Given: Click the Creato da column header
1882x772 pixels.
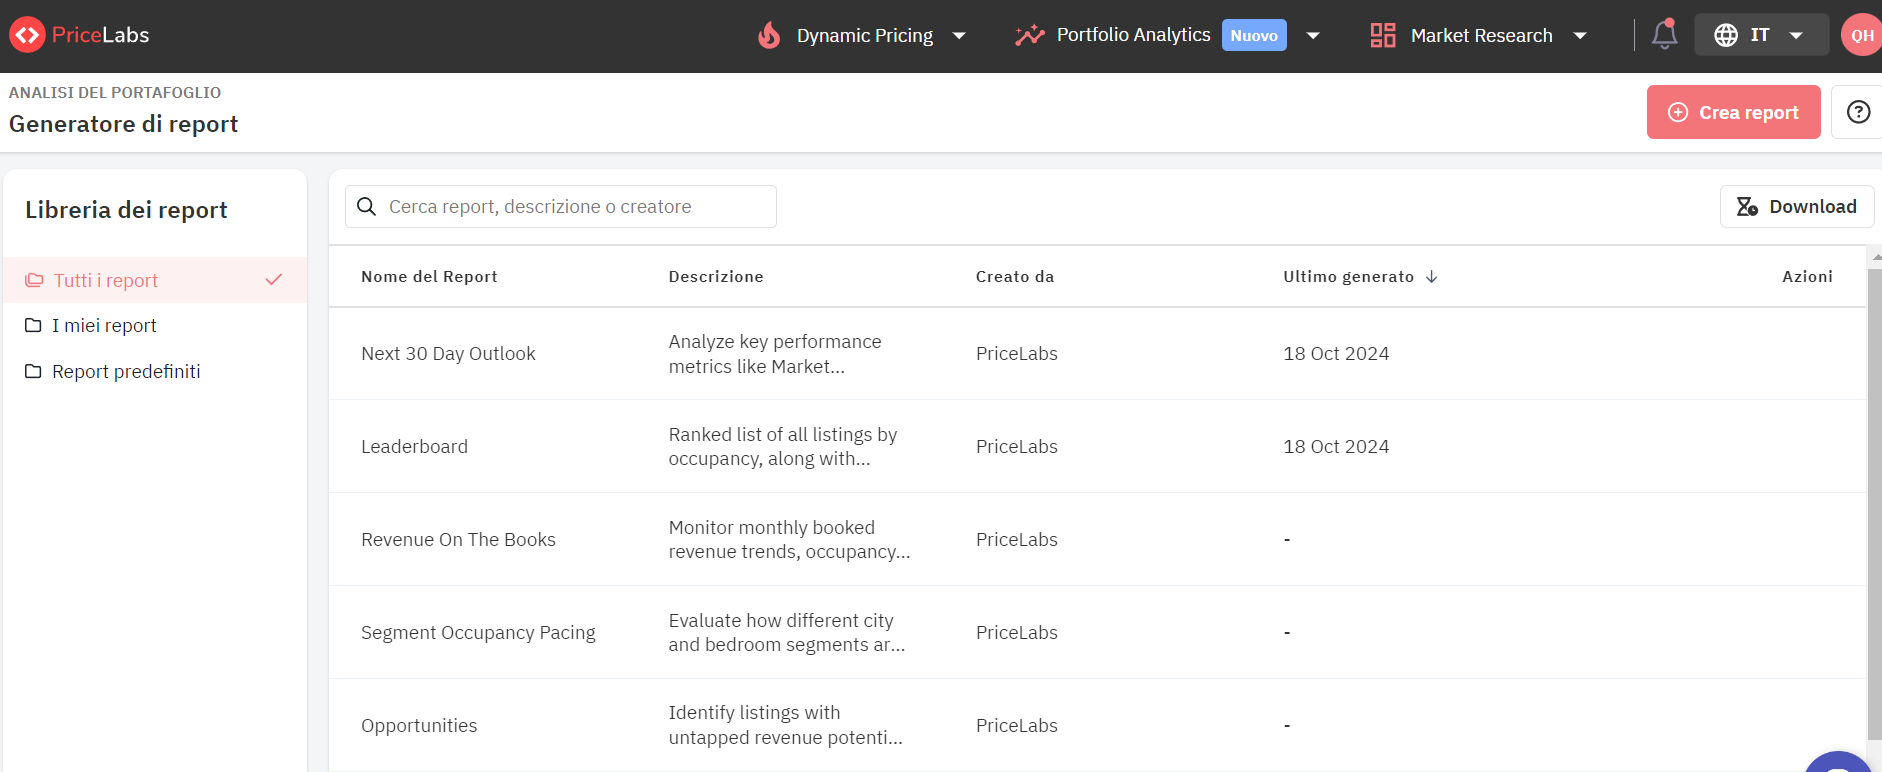Looking at the screenshot, I should pos(1015,277).
